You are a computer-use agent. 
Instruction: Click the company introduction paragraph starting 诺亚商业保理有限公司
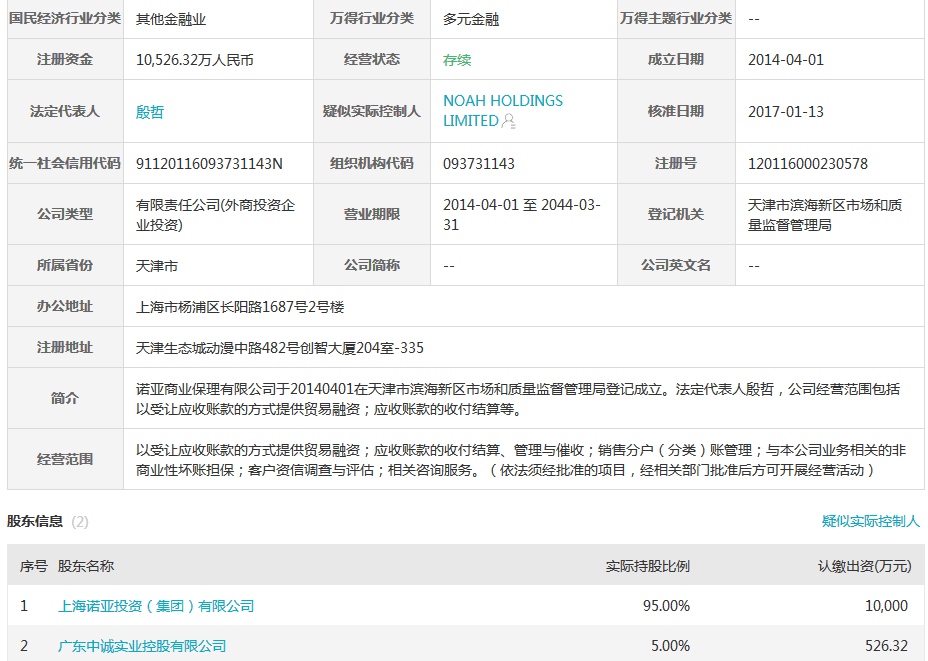518,399
